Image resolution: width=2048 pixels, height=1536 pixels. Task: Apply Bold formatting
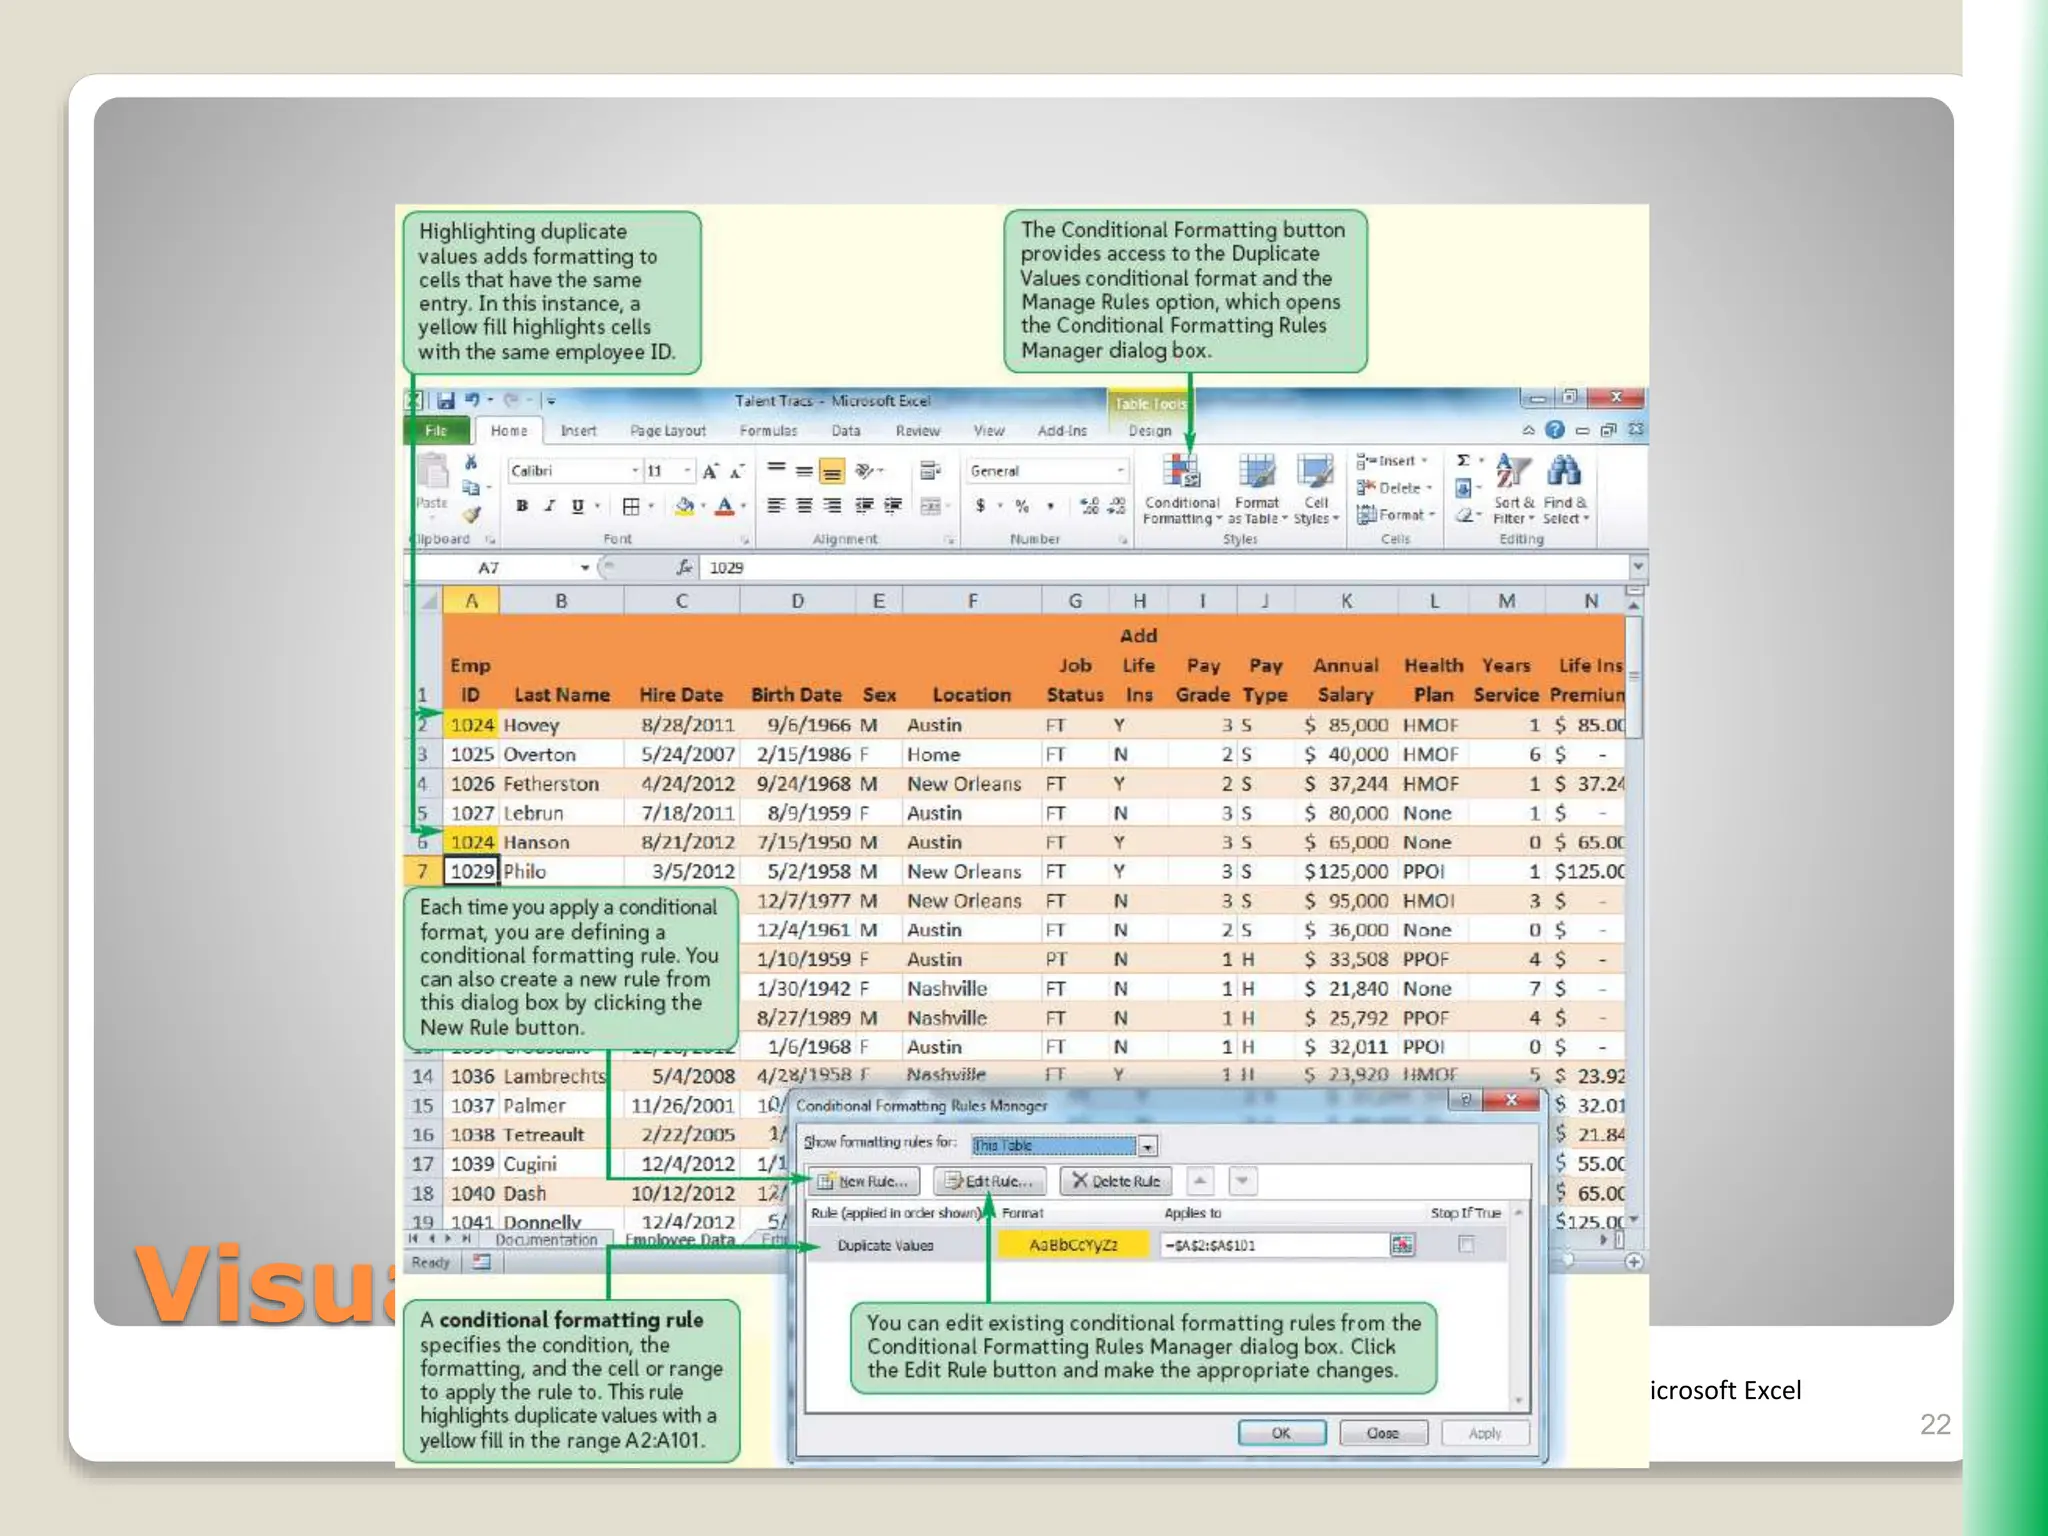coord(521,506)
